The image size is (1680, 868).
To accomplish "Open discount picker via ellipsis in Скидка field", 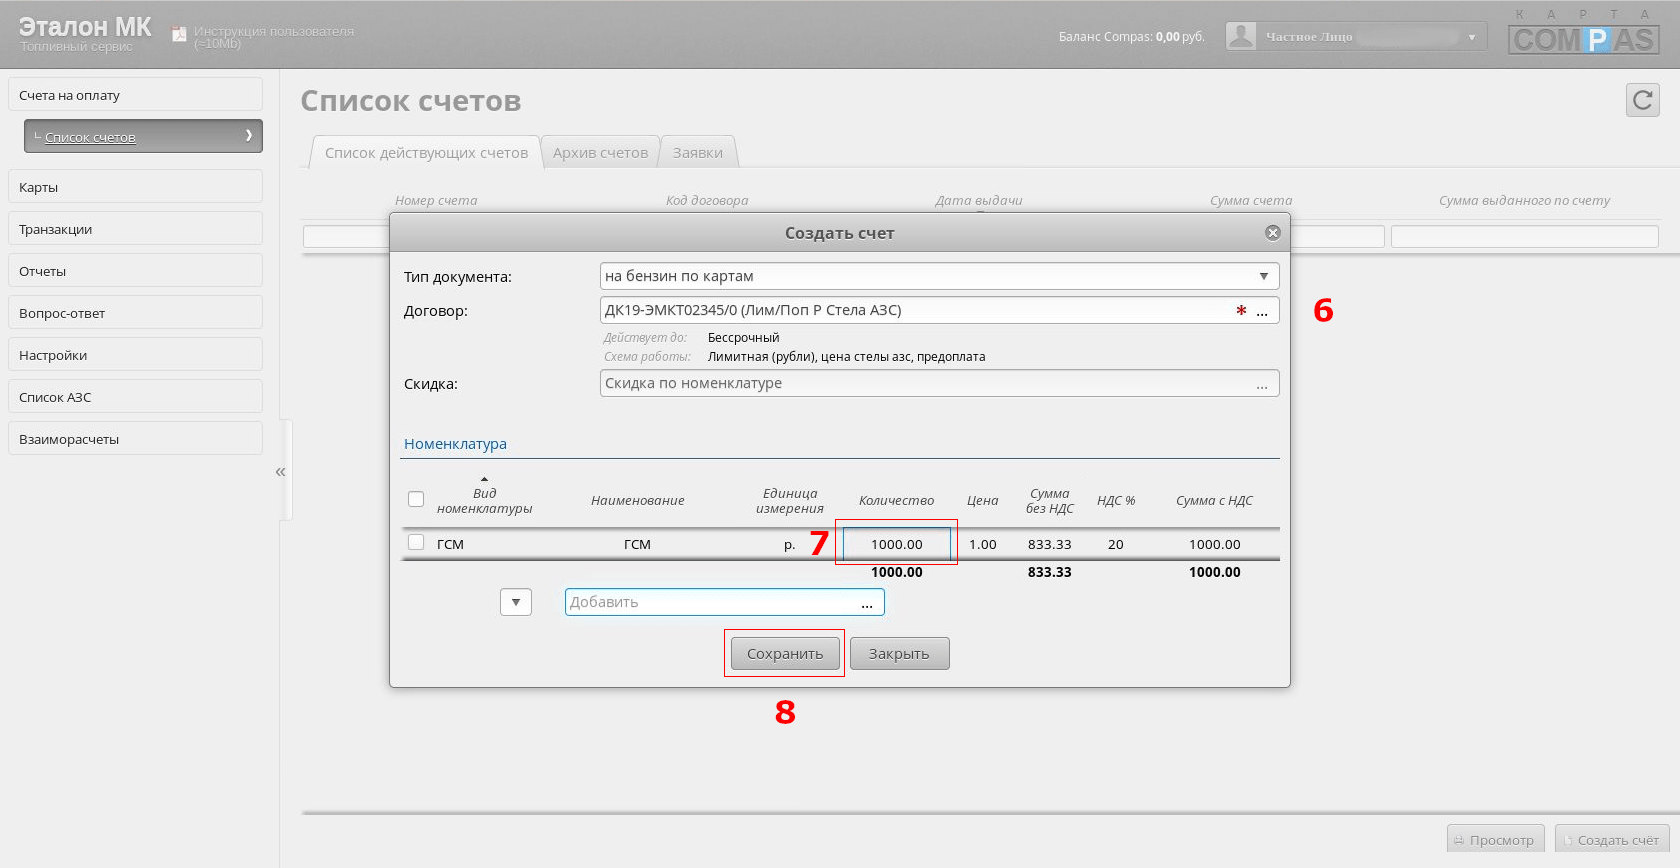I will tap(1262, 384).
